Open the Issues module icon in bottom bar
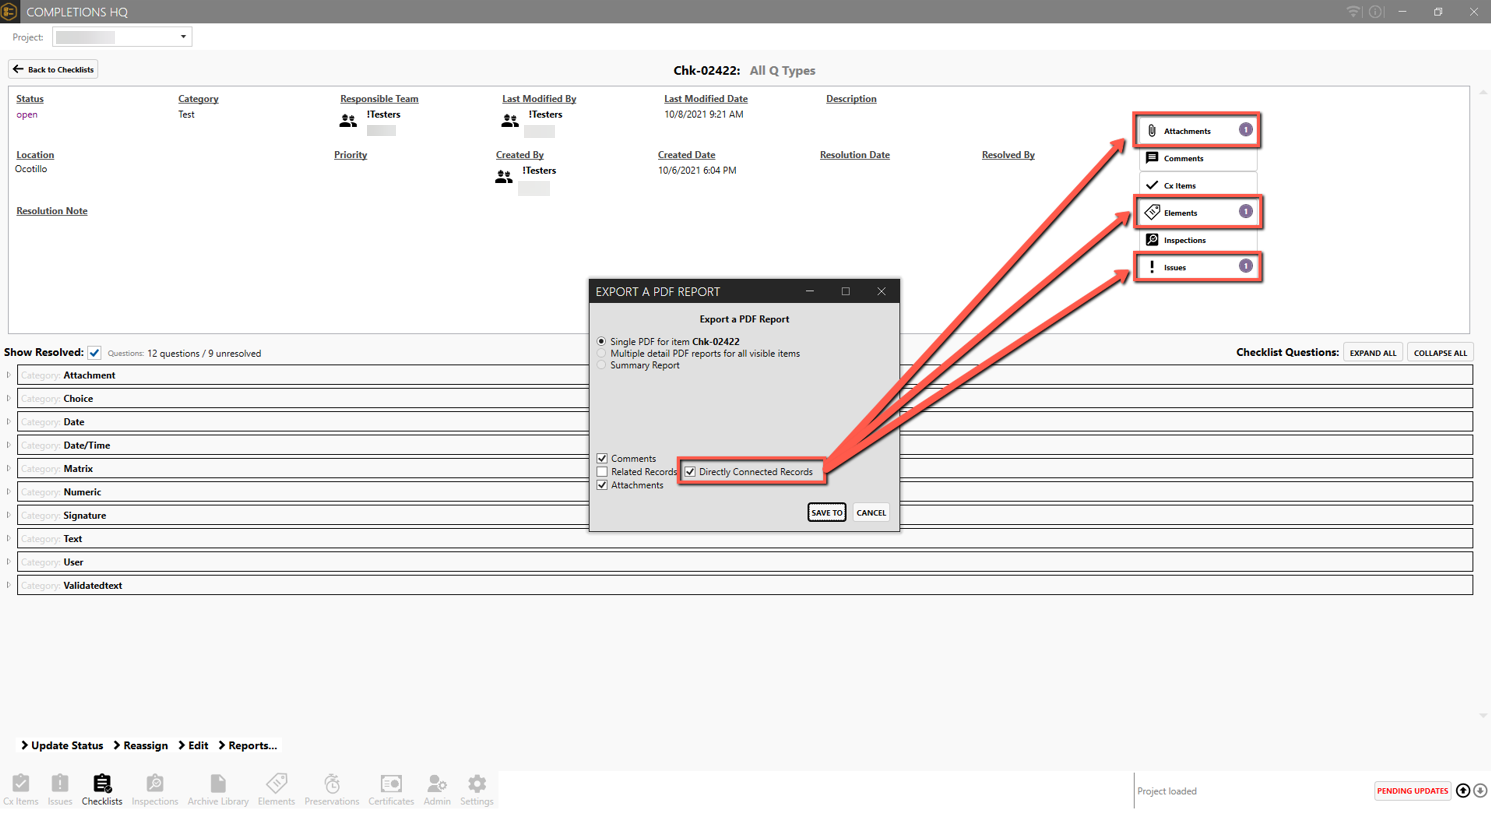This screenshot has height=816, width=1491. 60,788
